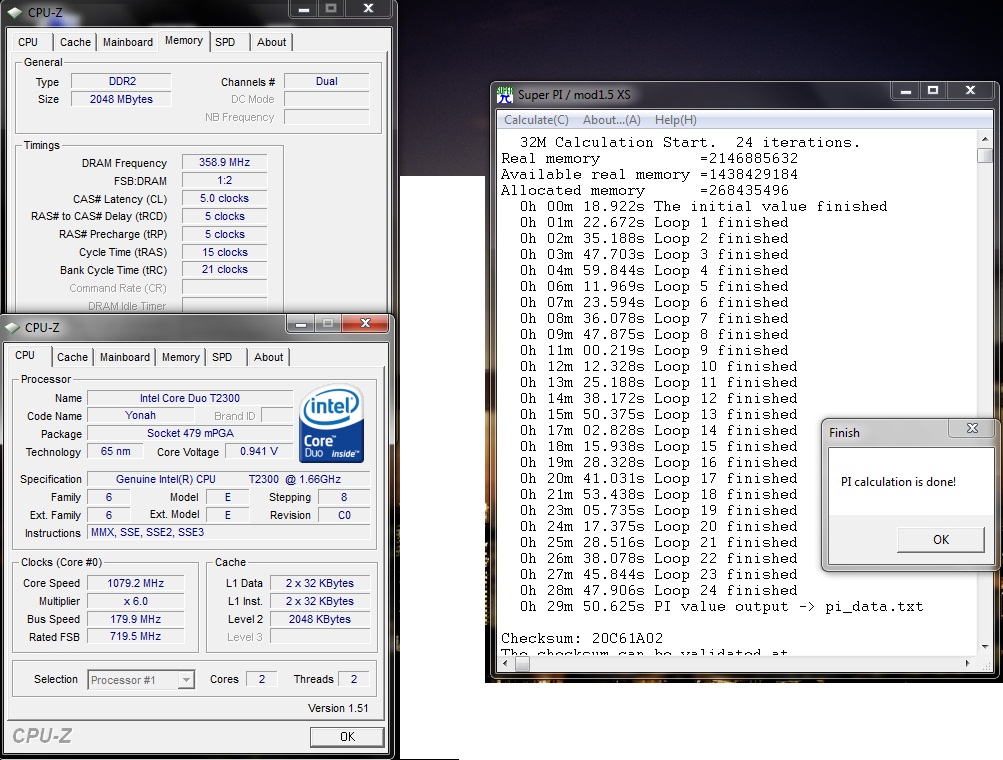Click the Size value 2048 MBytes
1003x760 pixels.
(x=122, y=99)
